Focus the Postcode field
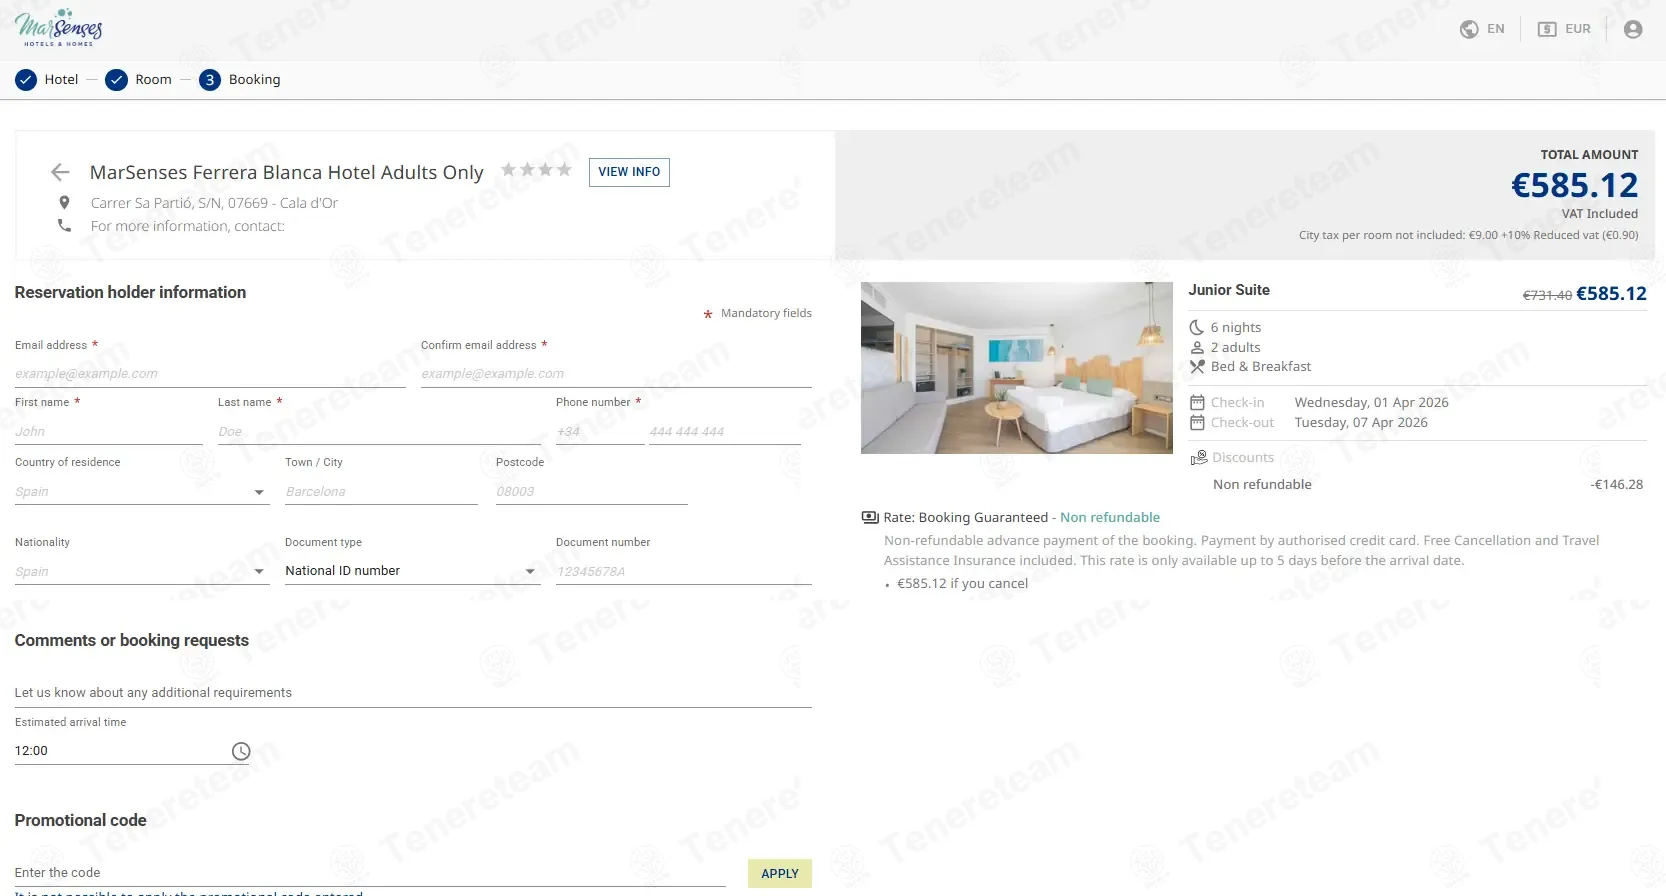 592,492
